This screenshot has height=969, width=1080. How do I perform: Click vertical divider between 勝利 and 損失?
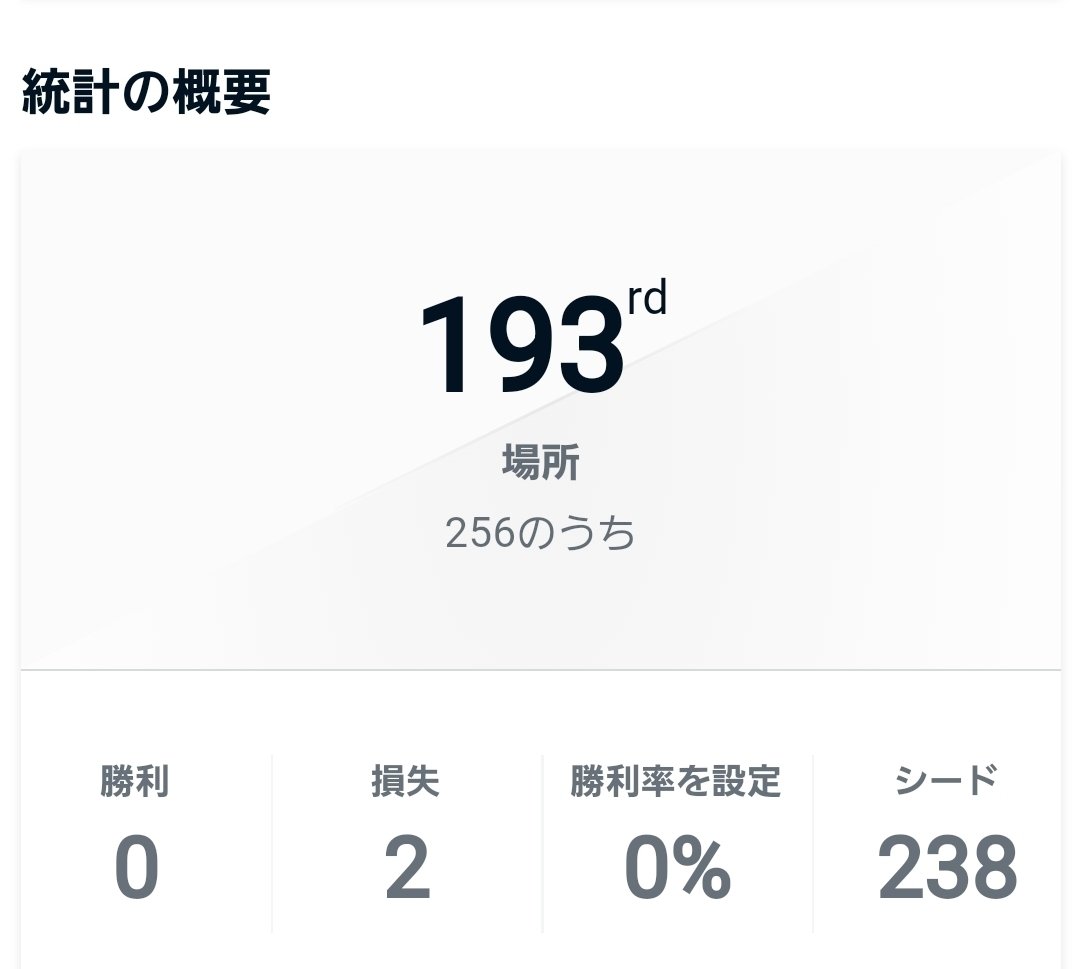(x=271, y=843)
